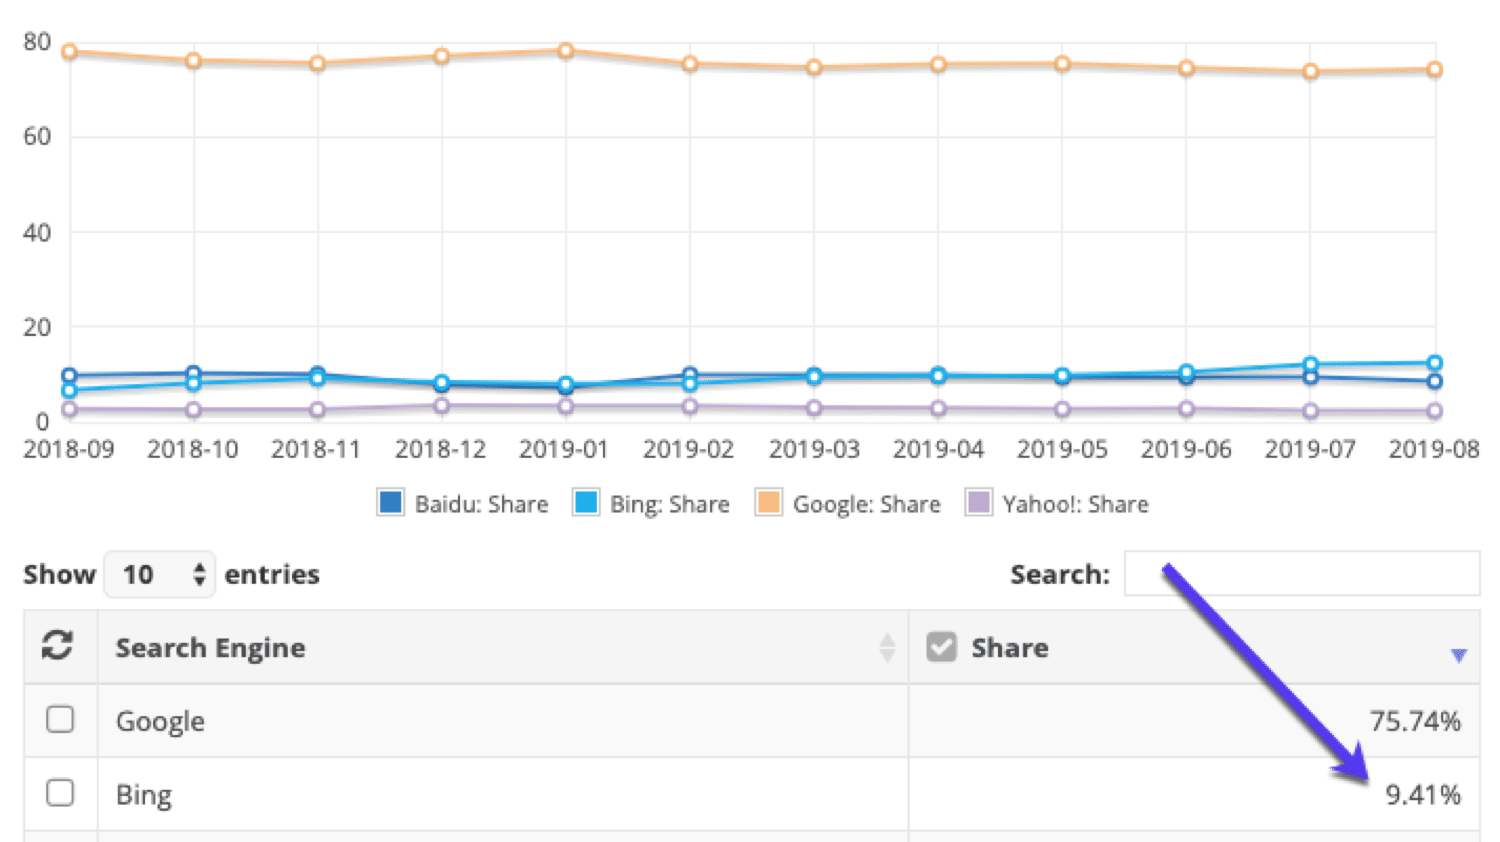Click Bing's 2019-08 data point

click(1435, 362)
